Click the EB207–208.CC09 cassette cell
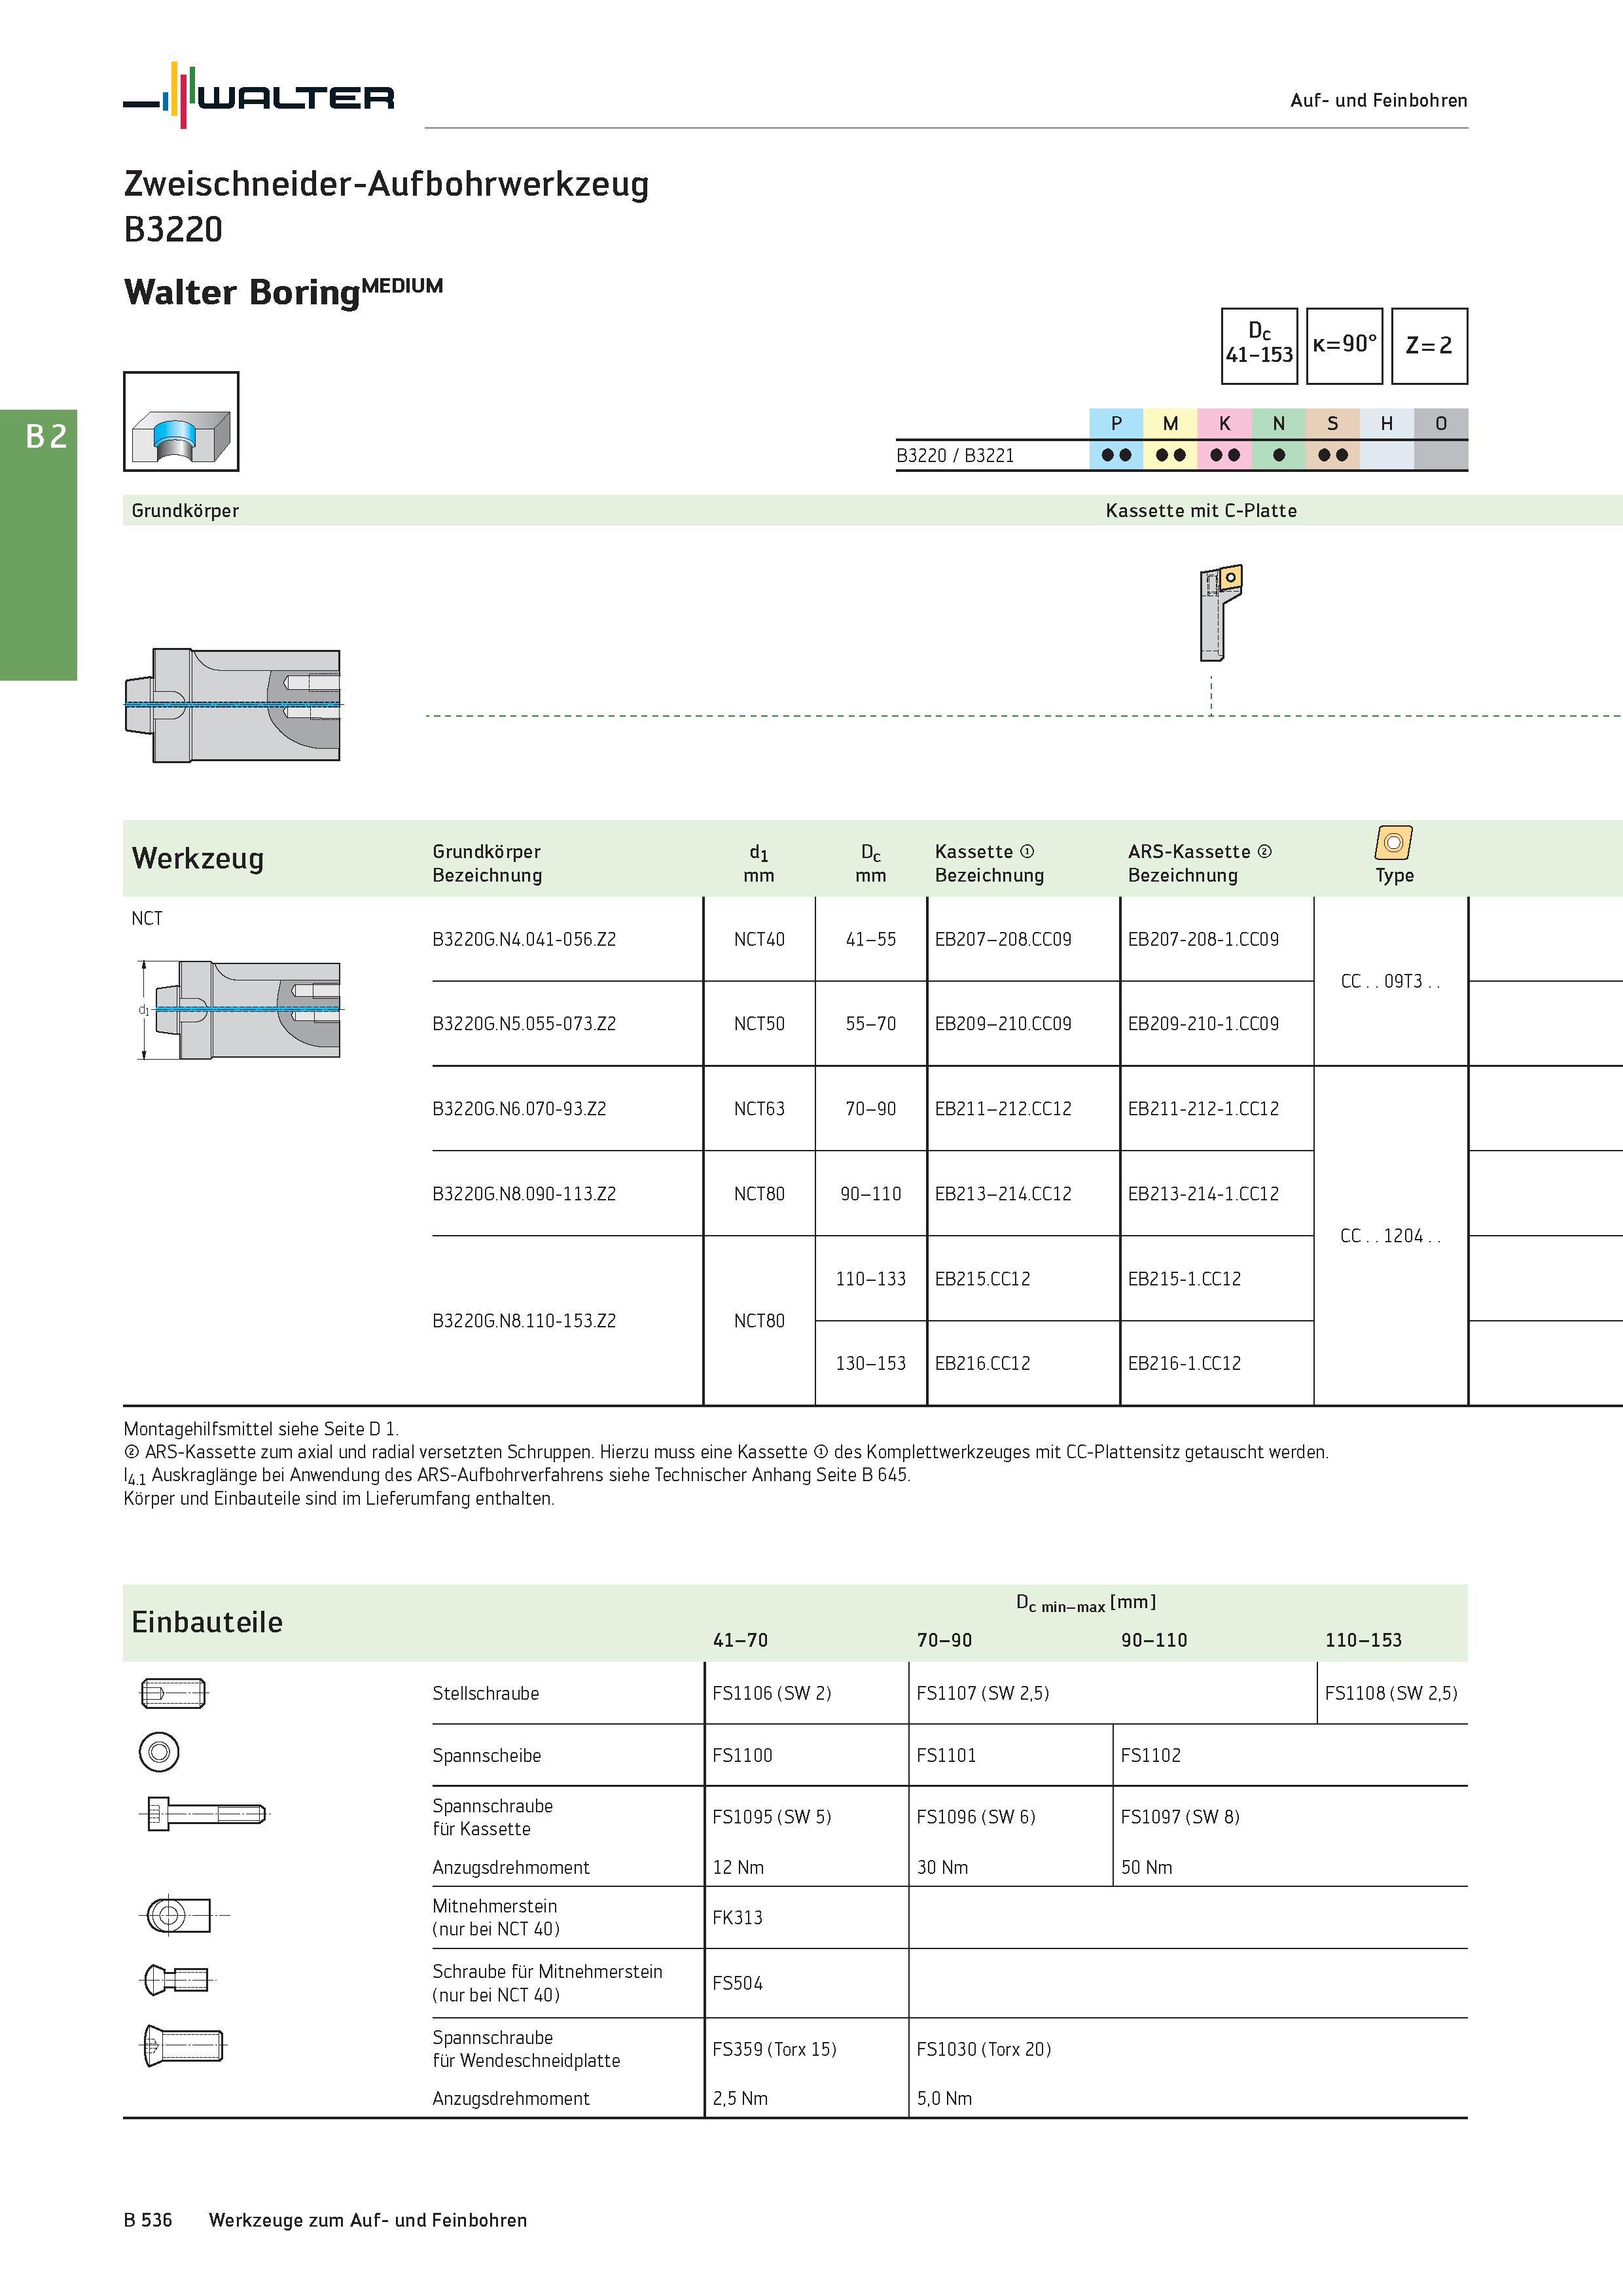Image resolution: width=1623 pixels, height=2296 pixels. (1003, 939)
